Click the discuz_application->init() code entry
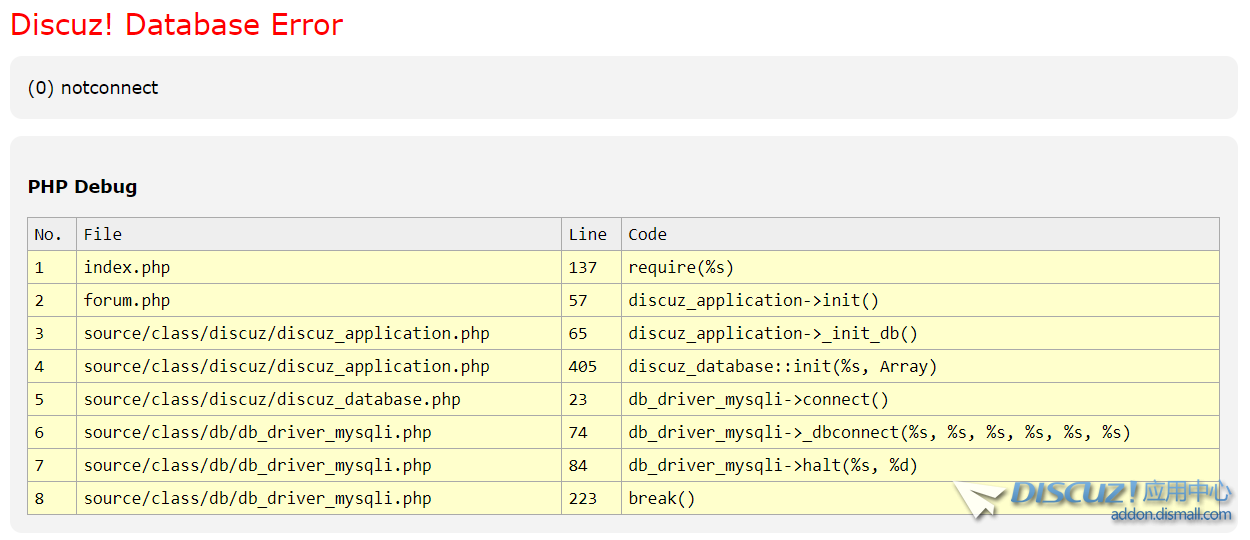Image resolution: width=1250 pixels, height=540 pixels. 753,300
